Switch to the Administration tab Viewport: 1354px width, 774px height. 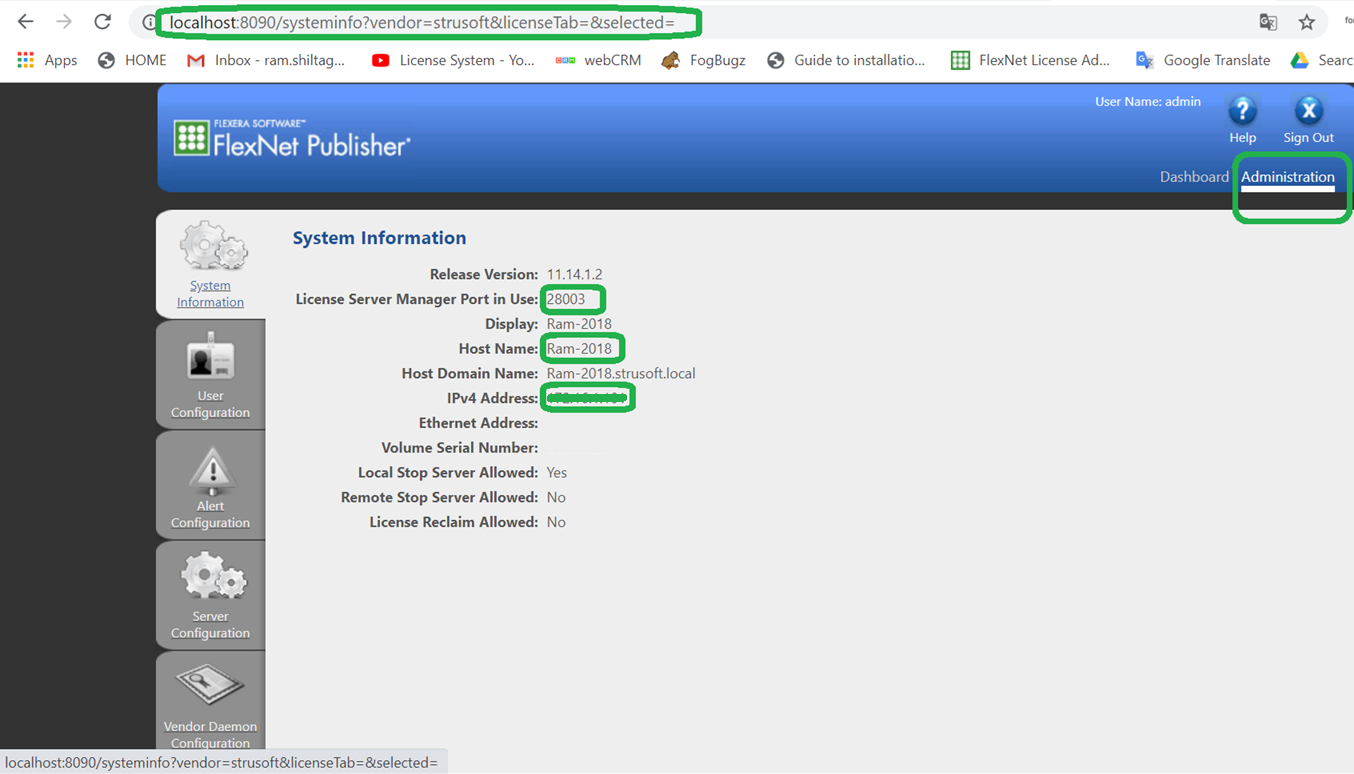point(1288,177)
